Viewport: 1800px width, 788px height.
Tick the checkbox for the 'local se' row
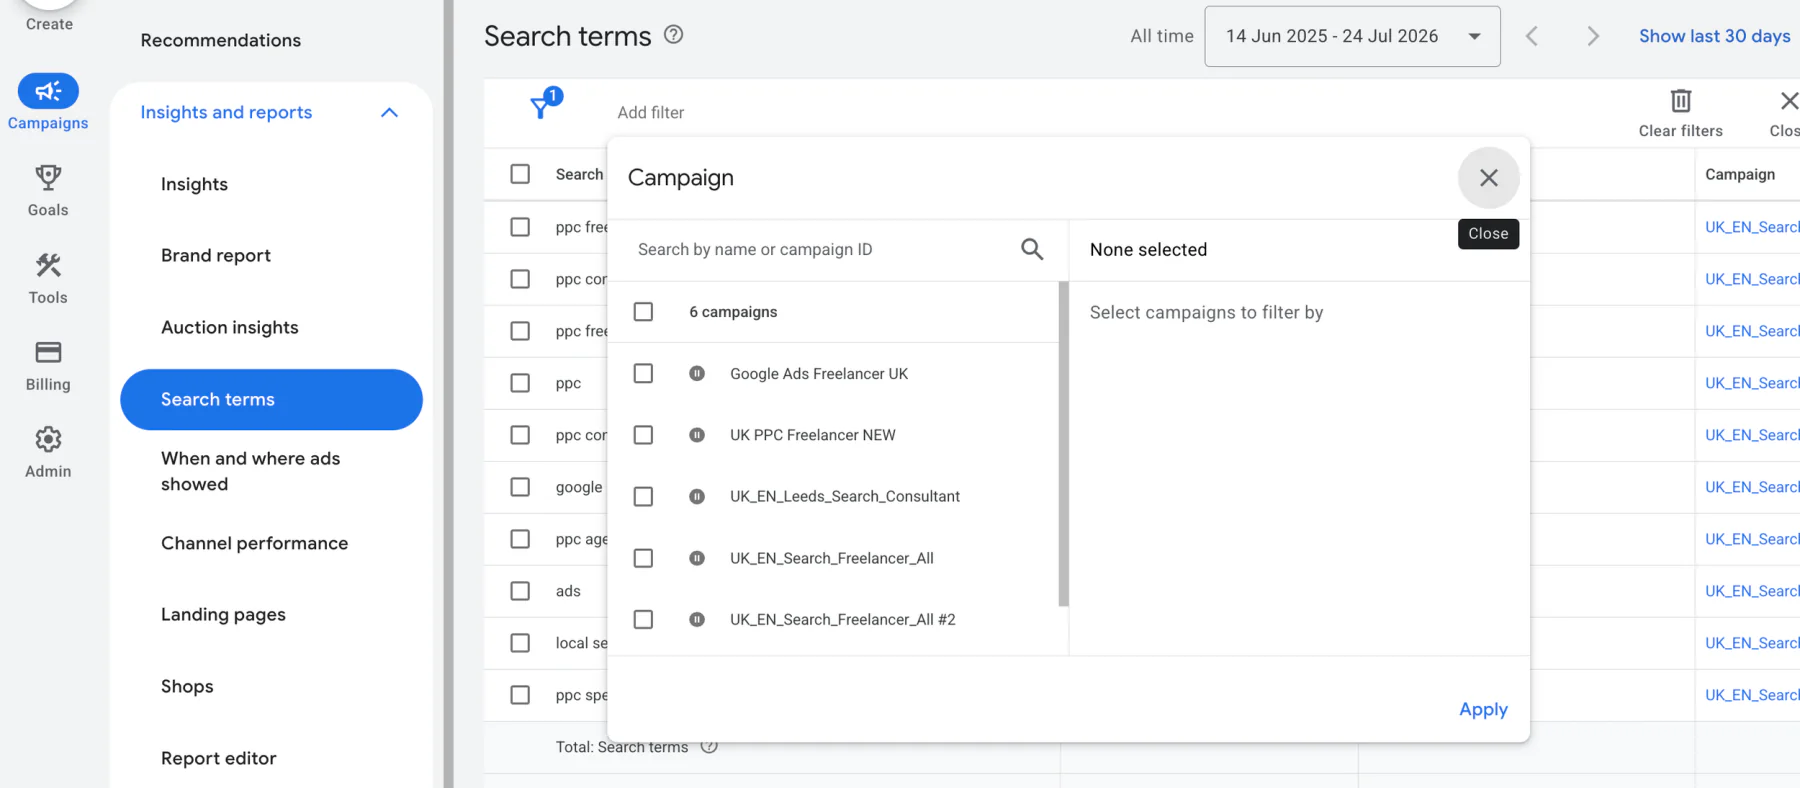pyautogui.click(x=520, y=643)
